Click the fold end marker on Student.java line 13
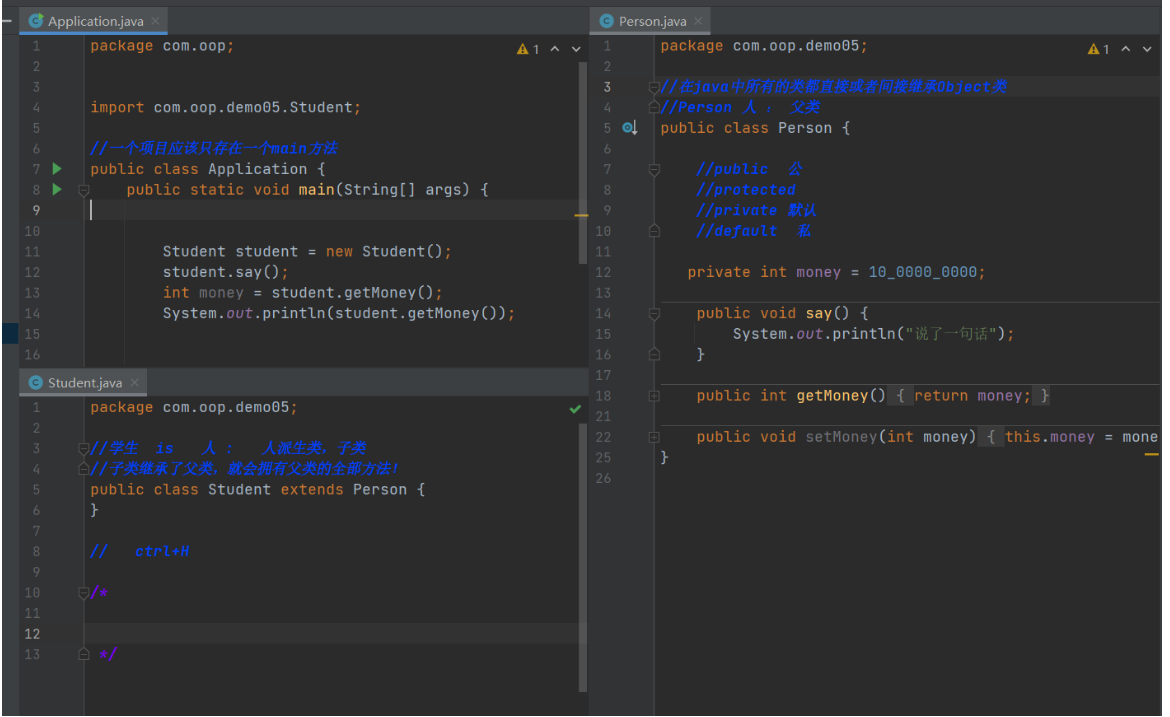The image size is (1170, 717). pyautogui.click(x=84, y=654)
